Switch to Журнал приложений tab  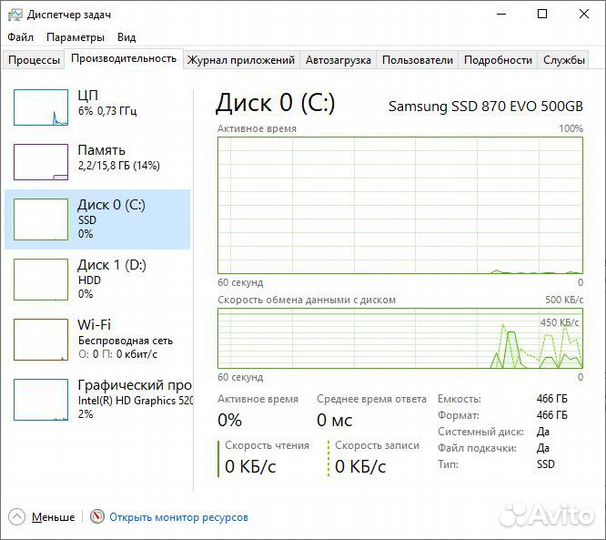coord(241,60)
